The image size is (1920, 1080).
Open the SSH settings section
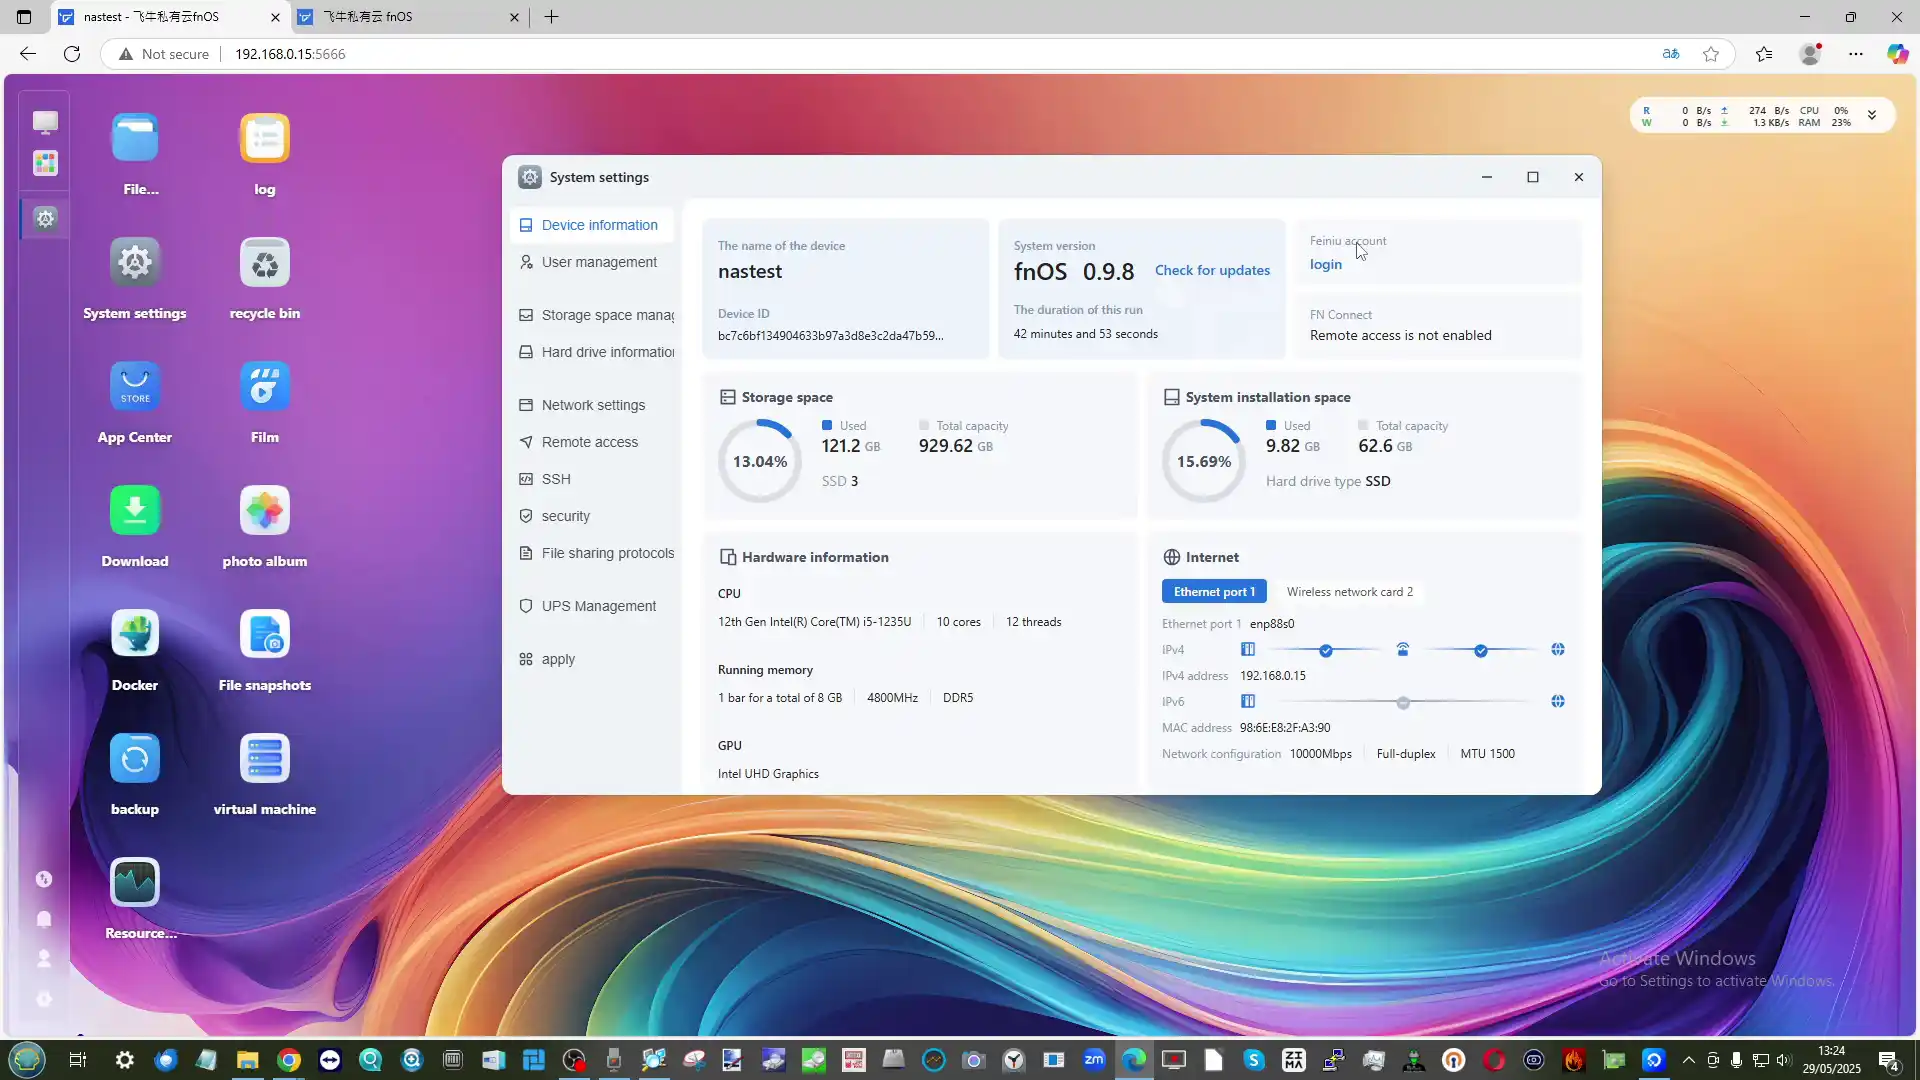[x=592, y=479]
